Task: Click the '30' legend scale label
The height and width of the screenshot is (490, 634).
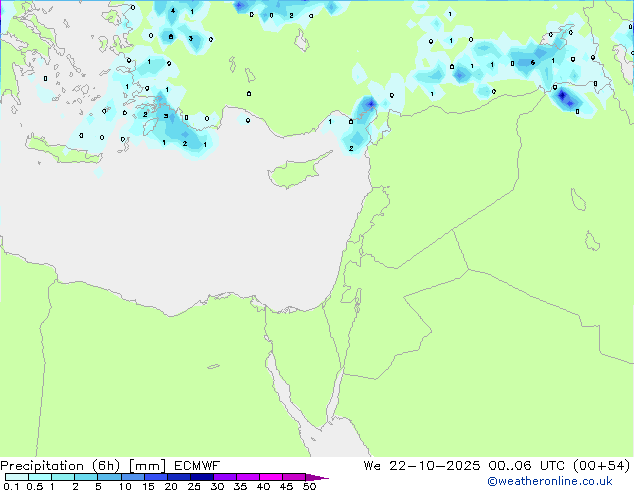Action: click(217, 486)
